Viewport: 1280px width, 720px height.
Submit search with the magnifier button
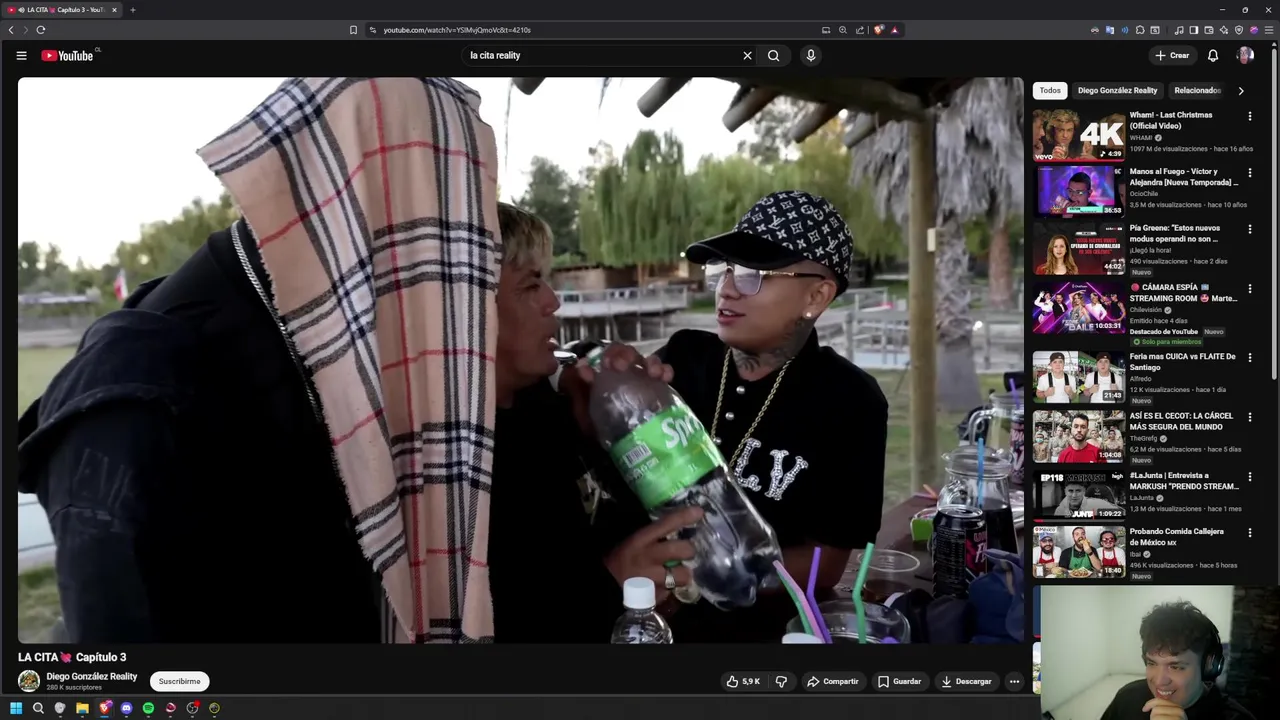pyautogui.click(x=774, y=55)
